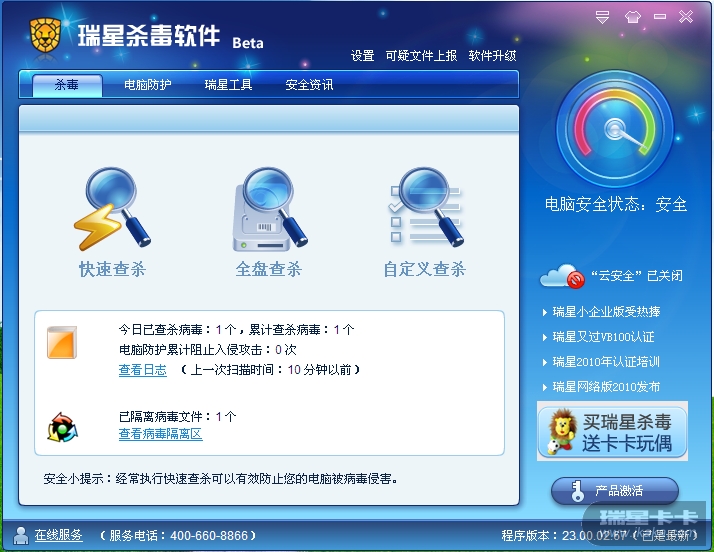Click the 买瑞星杀毒送卡卡玩偶 banner
Screen dimensions: 714x552
612,432
